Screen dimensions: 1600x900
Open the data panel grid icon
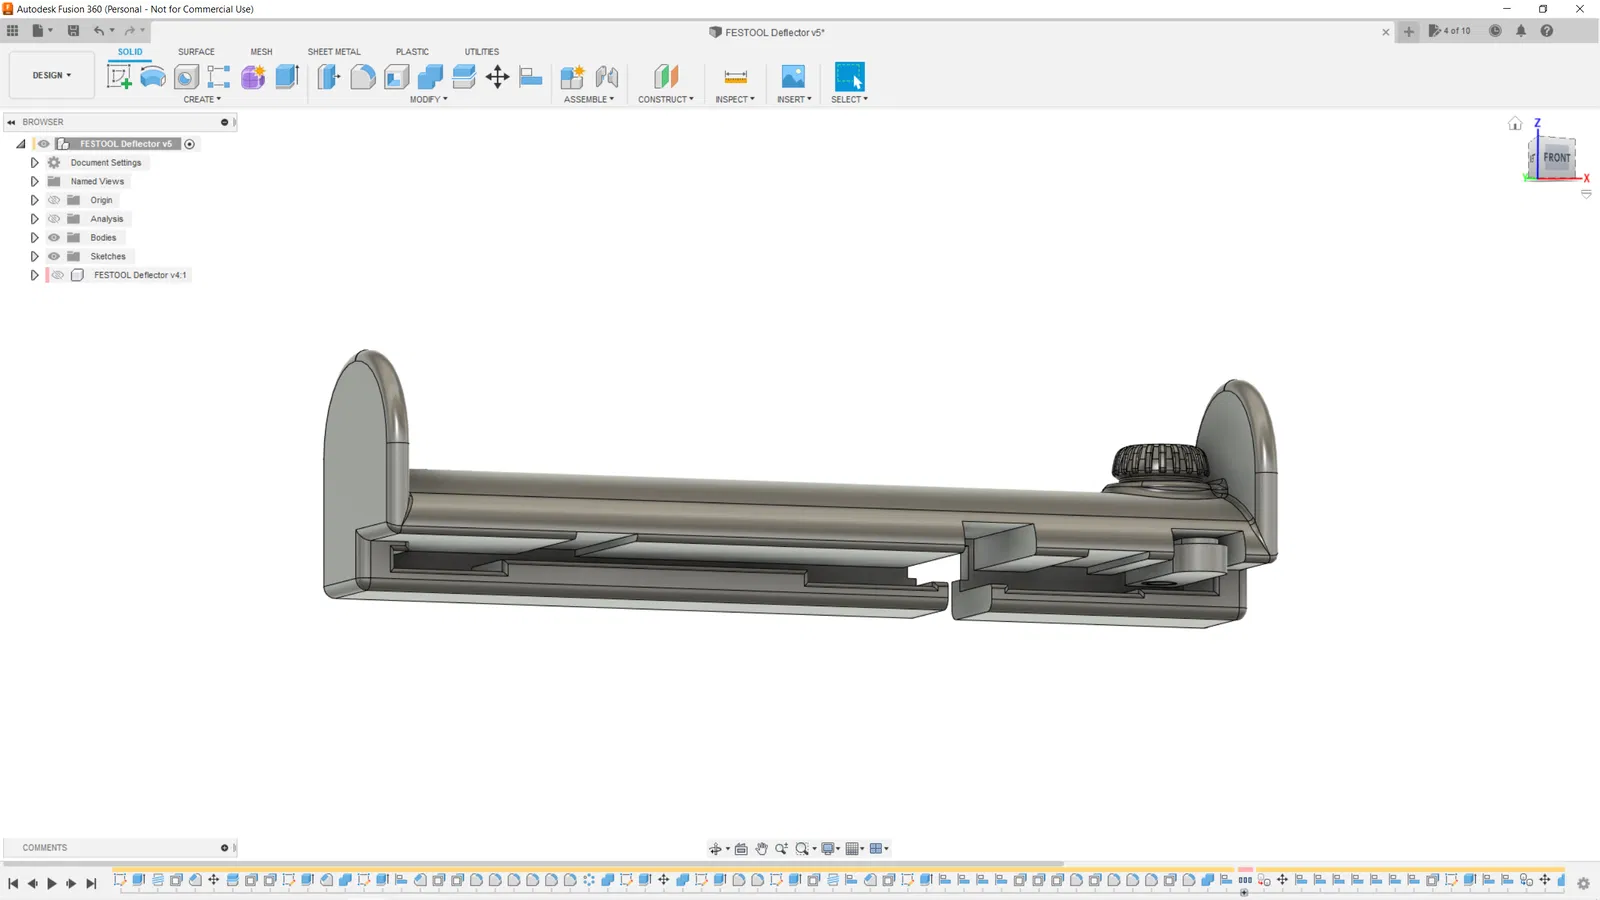point(12,31)
